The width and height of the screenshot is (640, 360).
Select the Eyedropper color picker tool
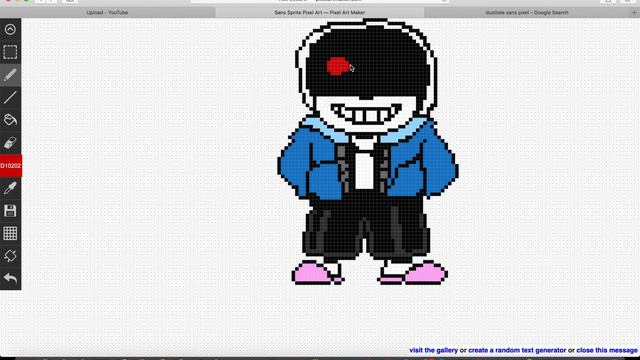[10, 188]
